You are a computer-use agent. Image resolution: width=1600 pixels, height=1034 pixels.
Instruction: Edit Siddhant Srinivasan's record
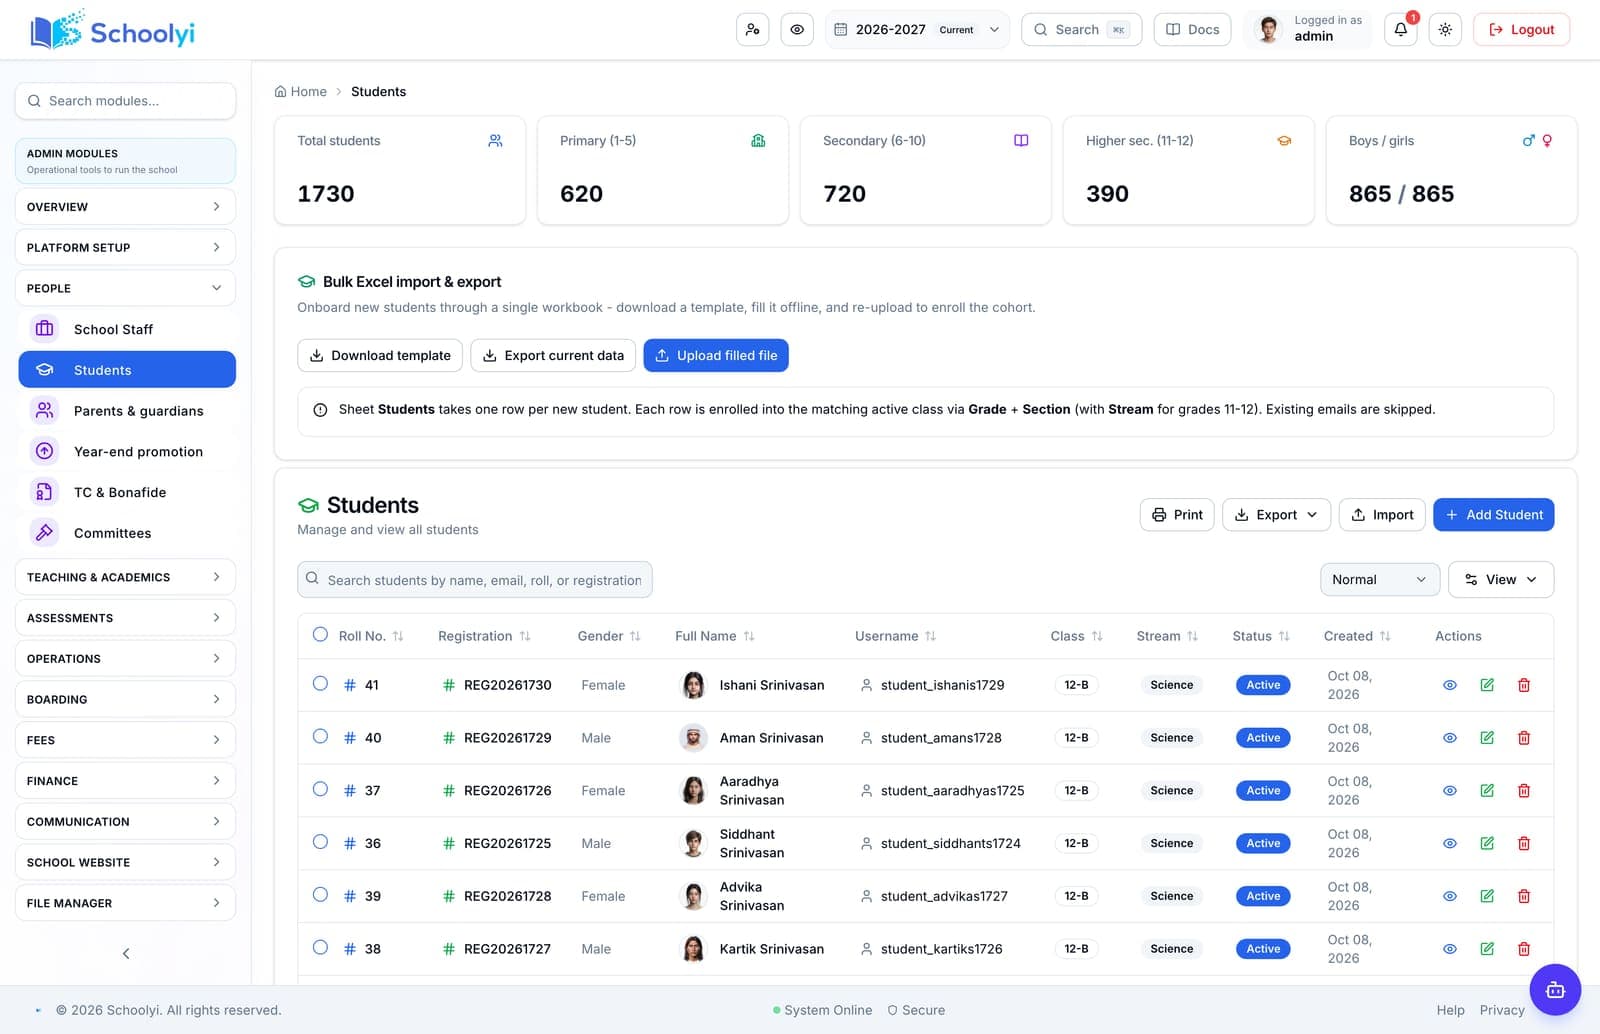[x=1487, y=844]
